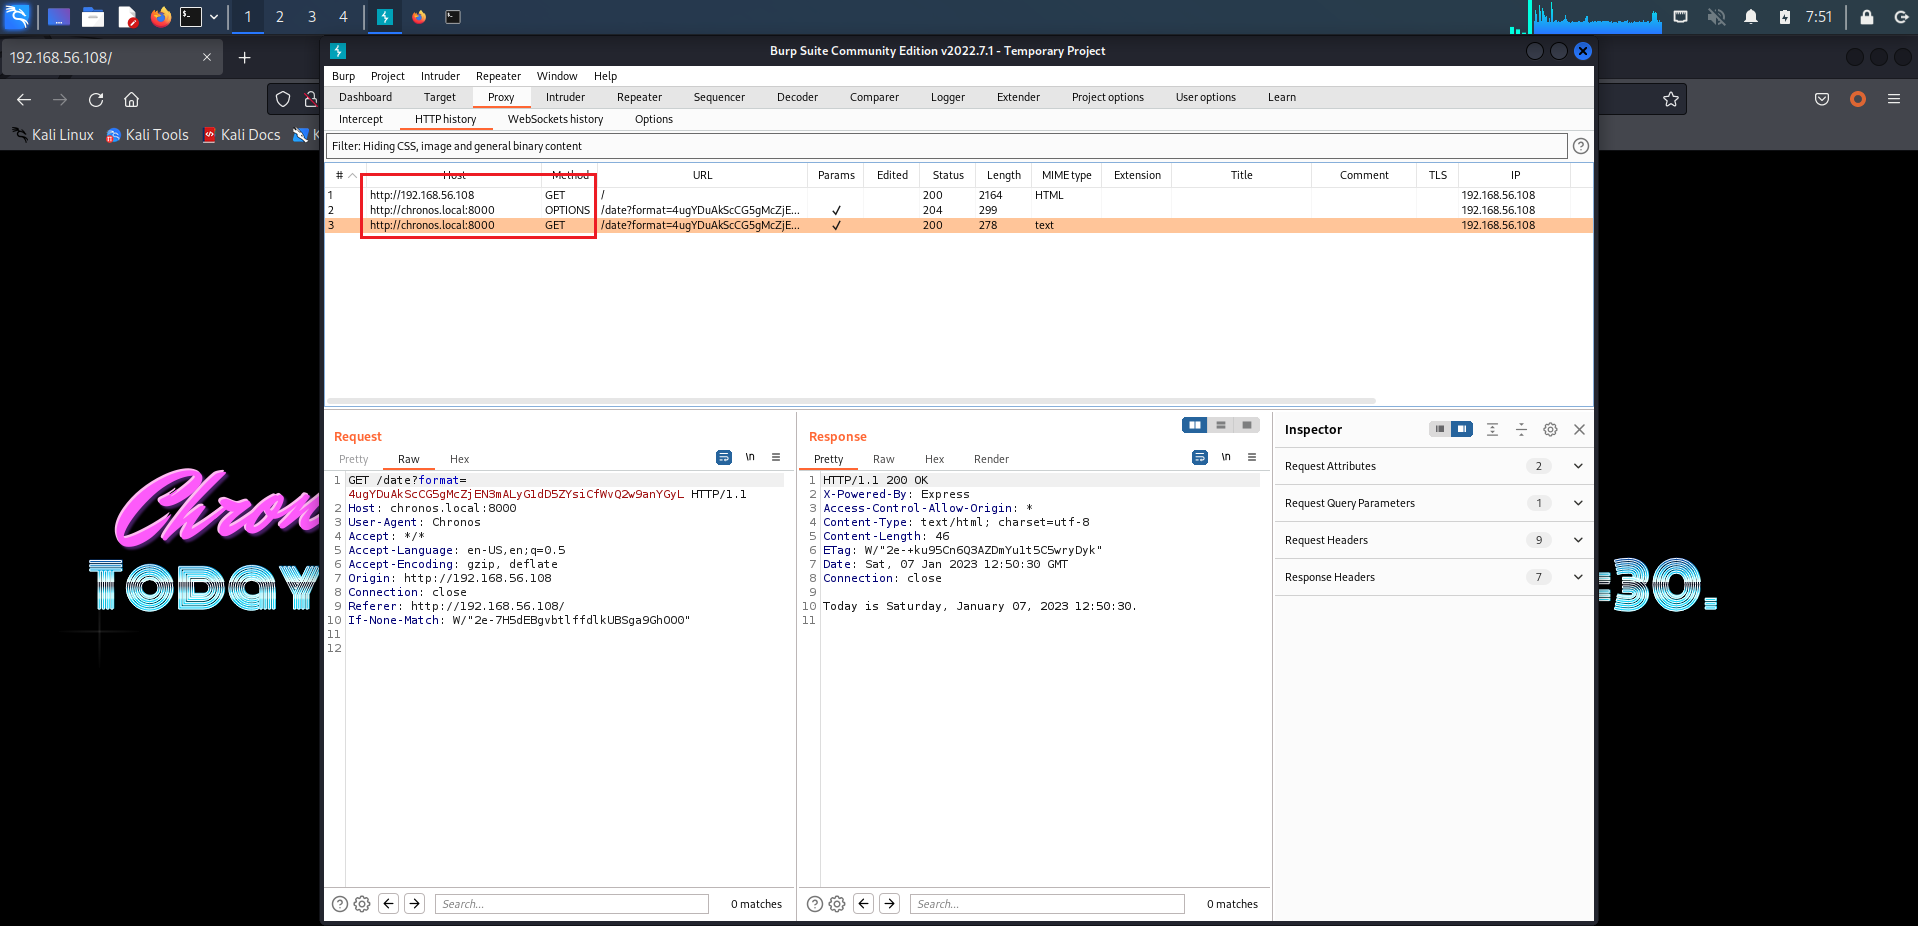Open the Burp menu
The image size is (1918, 926).
(x=343, y=76)
